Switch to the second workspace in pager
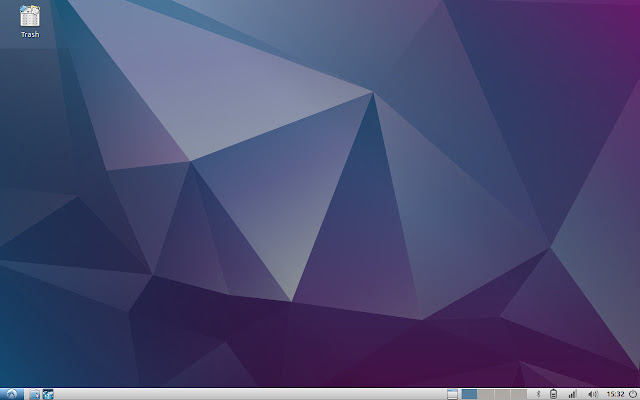The image size is (640, 400). 486,394
